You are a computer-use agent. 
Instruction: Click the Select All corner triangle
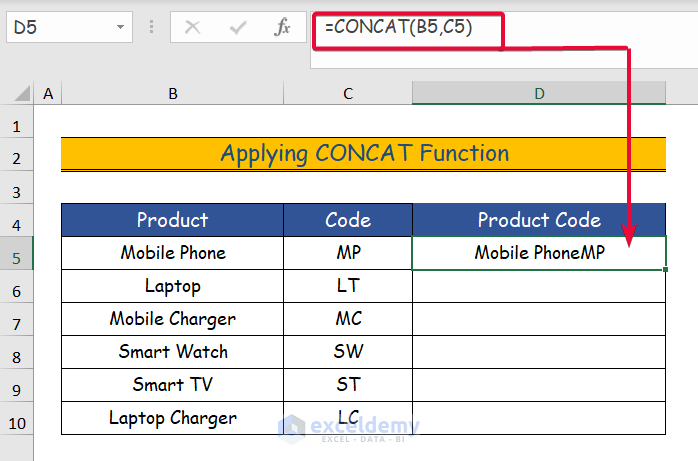coord(17,94)
